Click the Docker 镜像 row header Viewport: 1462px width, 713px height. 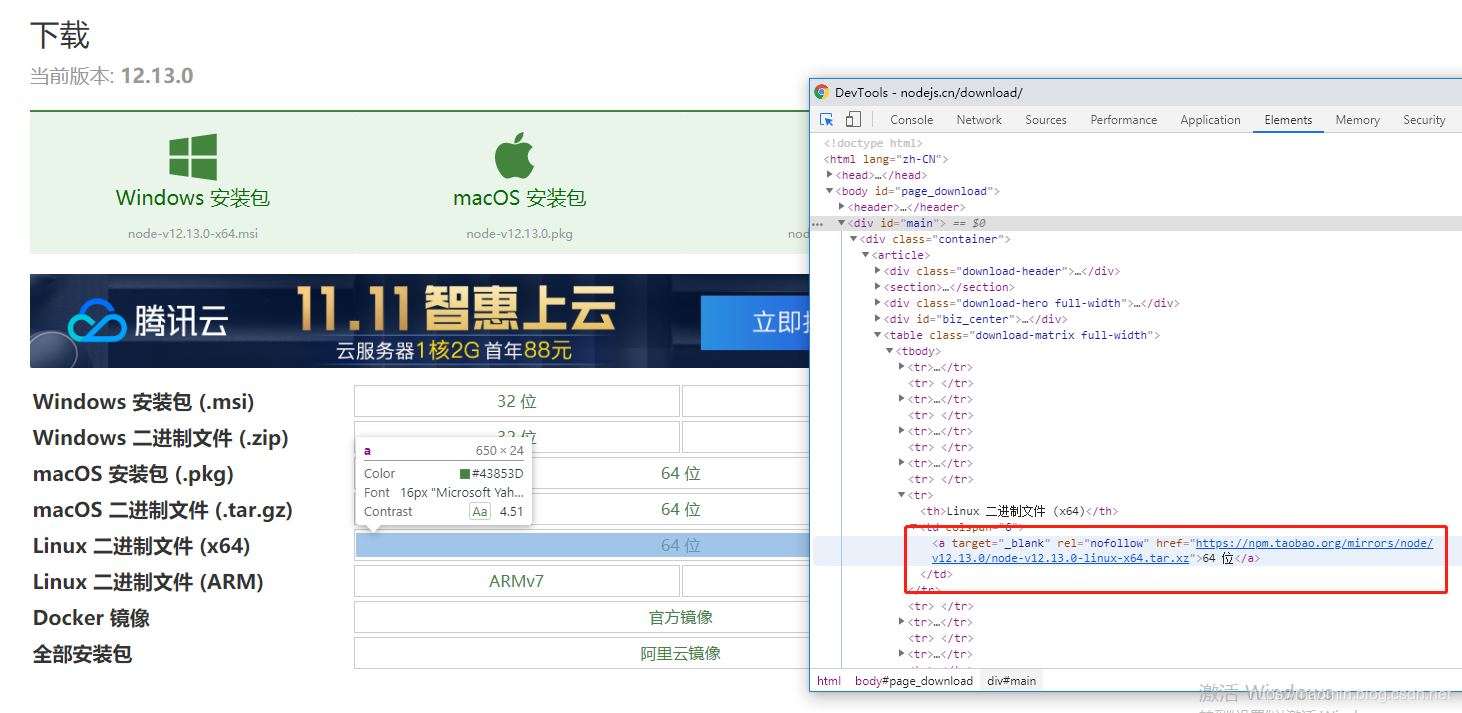(92, 618)
